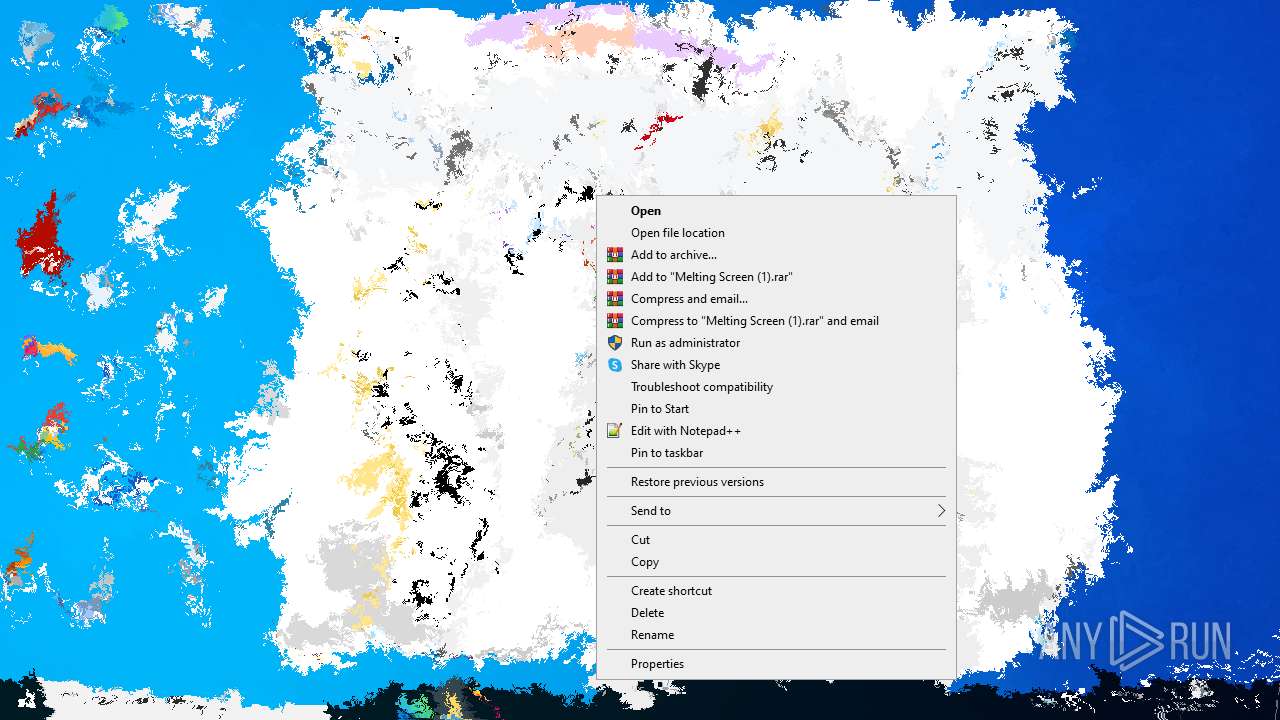Select Cut in the context menu
The image size is (1280, 720).
click(x=776, y=540)
